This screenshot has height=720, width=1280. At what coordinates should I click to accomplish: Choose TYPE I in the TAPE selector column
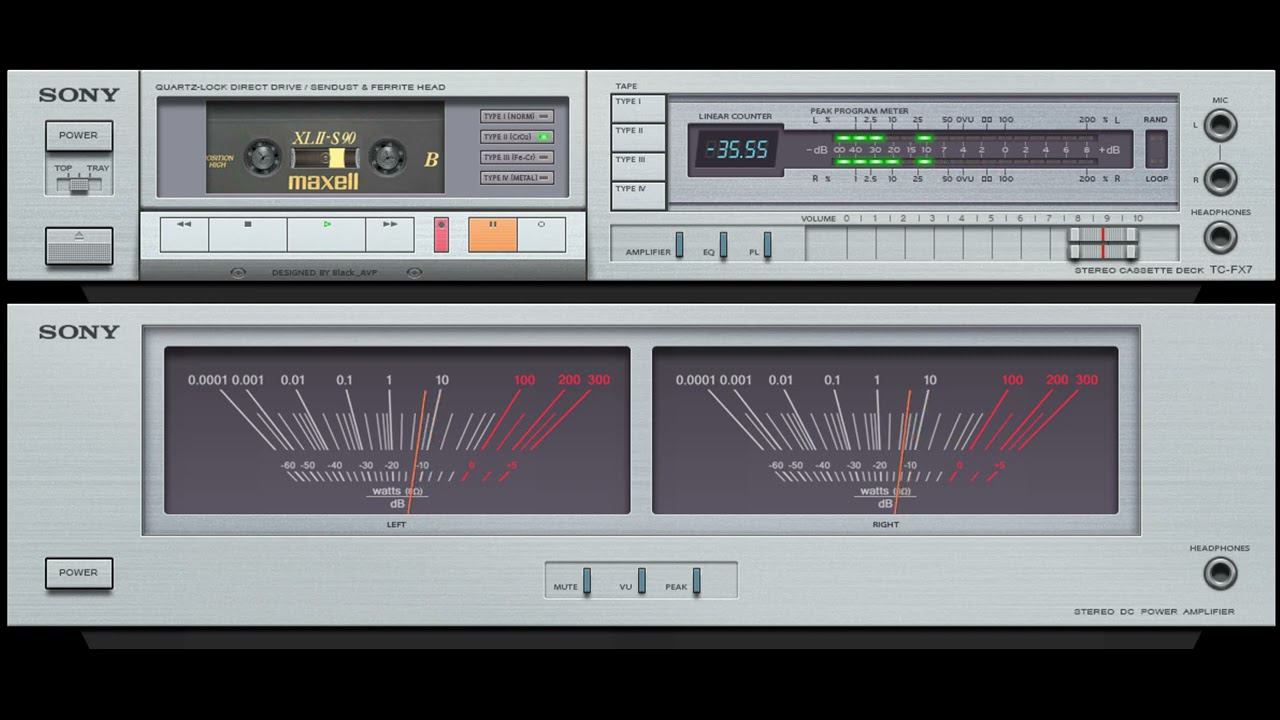click(x=638, y=108)
